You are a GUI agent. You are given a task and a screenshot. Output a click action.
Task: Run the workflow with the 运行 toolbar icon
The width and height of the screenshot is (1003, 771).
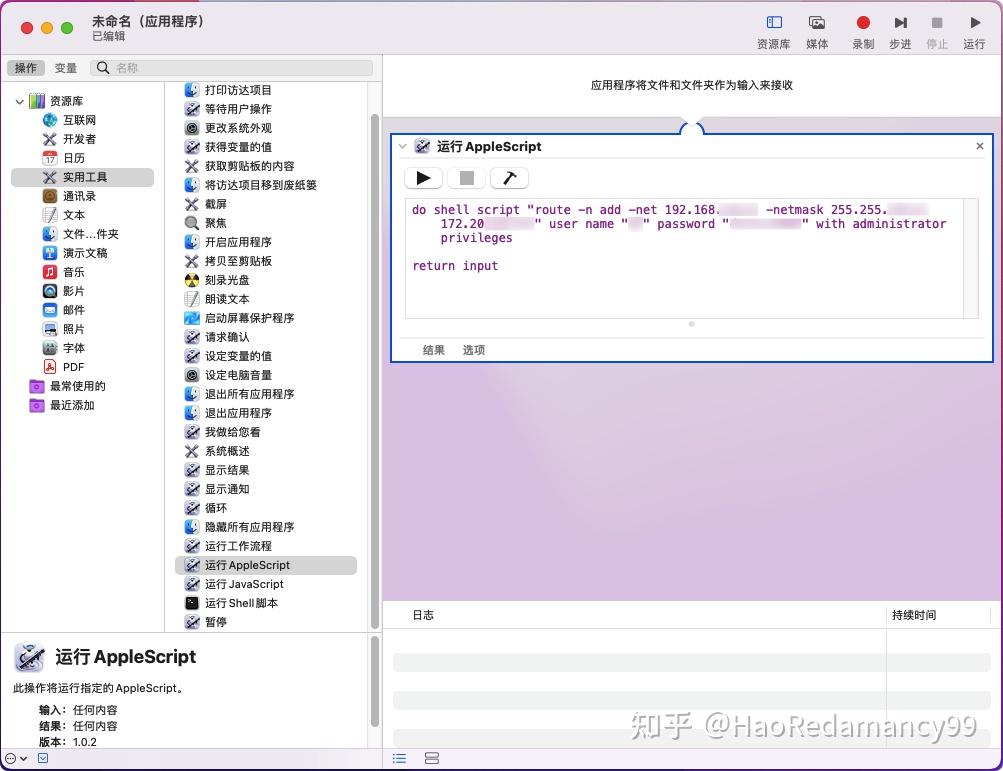point(973,22)
